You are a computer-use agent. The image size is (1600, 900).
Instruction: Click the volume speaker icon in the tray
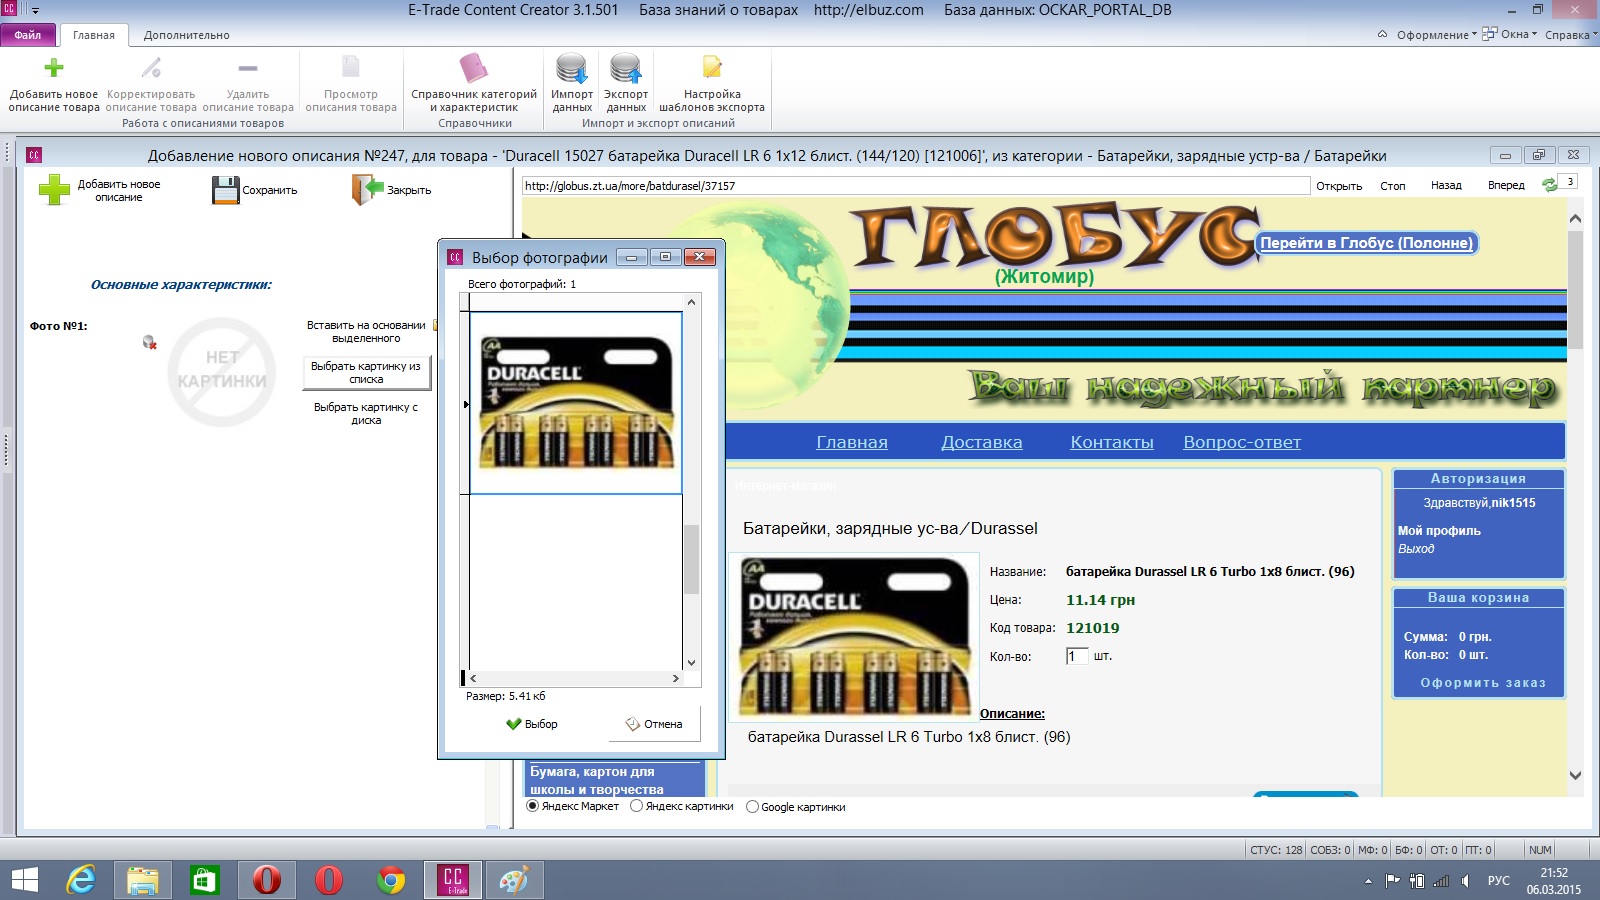(1465, 881)
